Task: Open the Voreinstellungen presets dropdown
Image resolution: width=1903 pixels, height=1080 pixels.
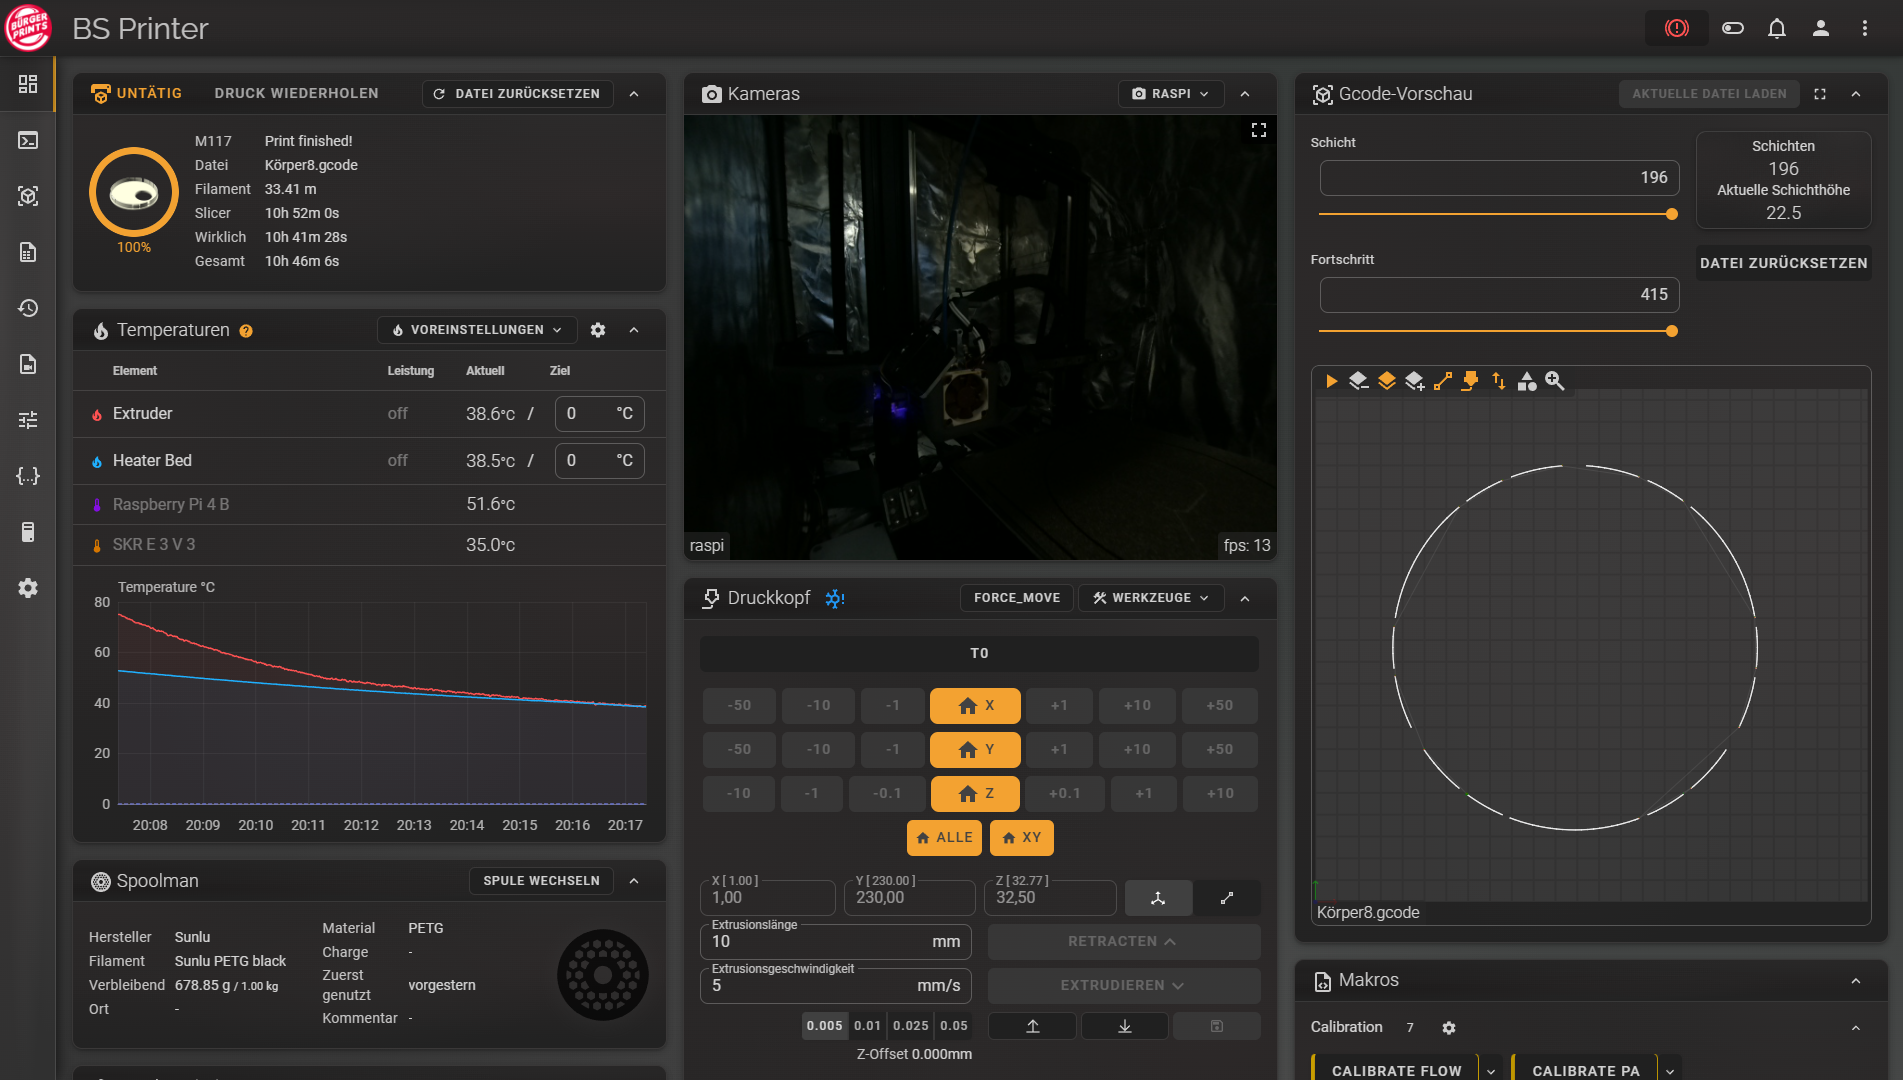Action: tap(476, 330)
